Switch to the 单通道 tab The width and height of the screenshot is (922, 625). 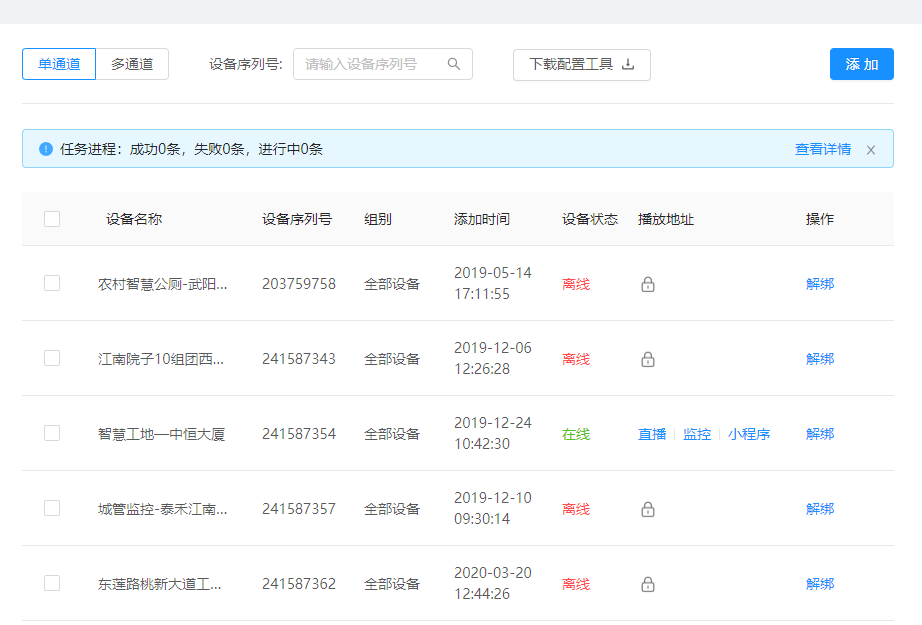[x=59, y=64]
